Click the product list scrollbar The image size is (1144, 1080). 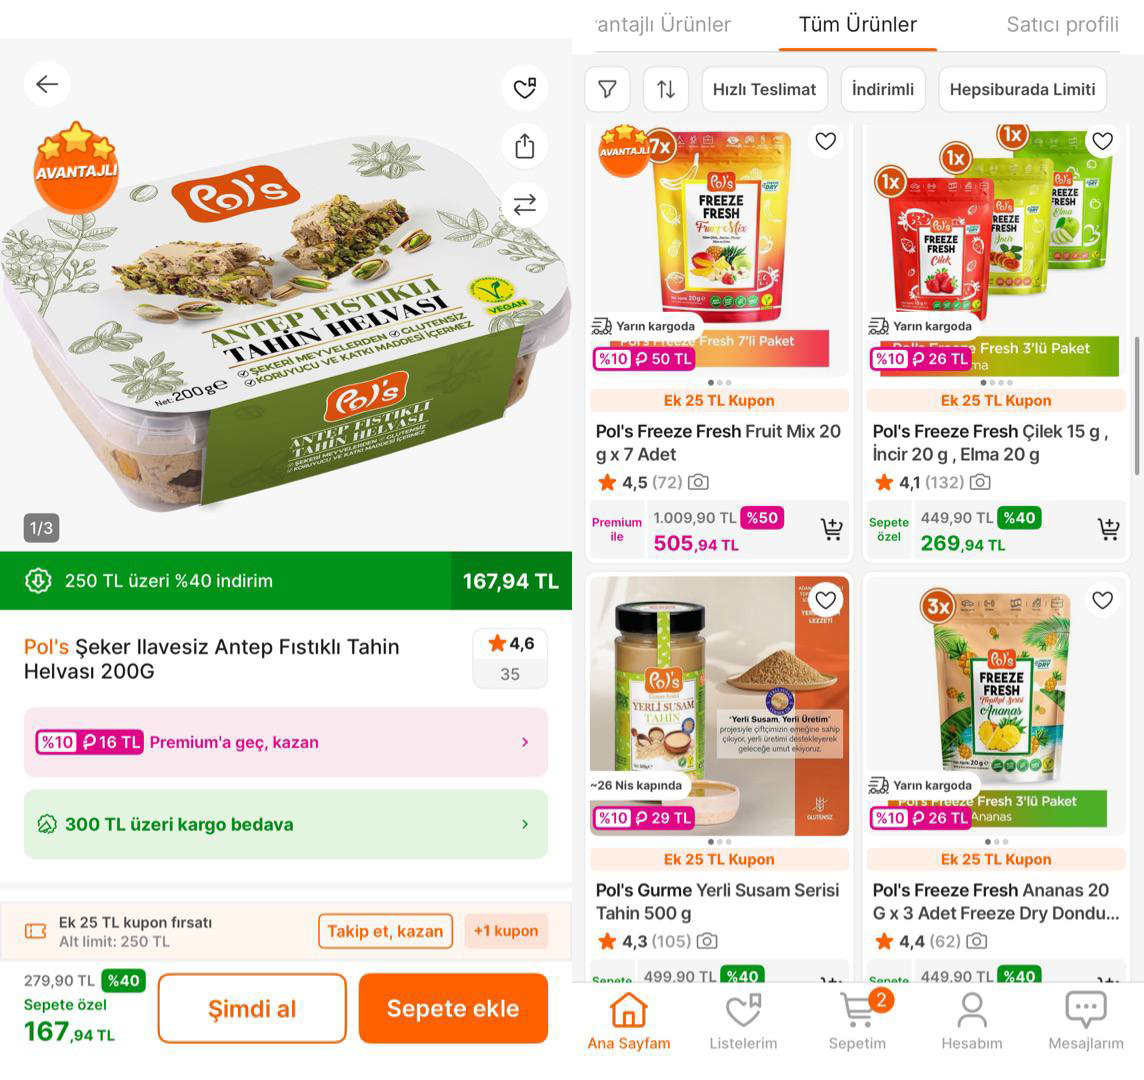pos(1136,405)
